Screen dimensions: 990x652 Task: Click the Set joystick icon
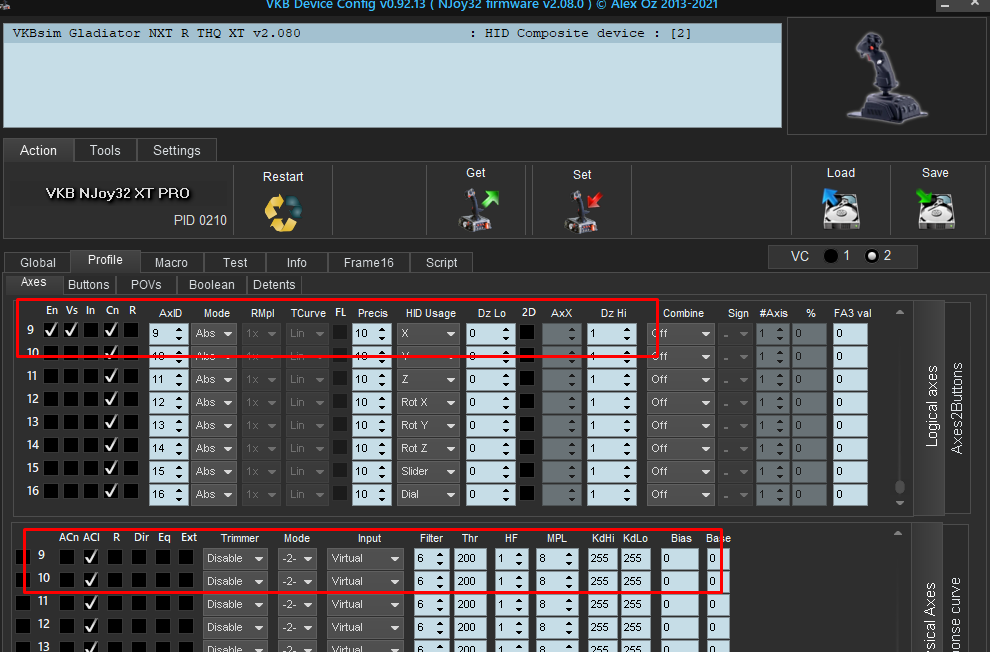click(x=583, y=211)
